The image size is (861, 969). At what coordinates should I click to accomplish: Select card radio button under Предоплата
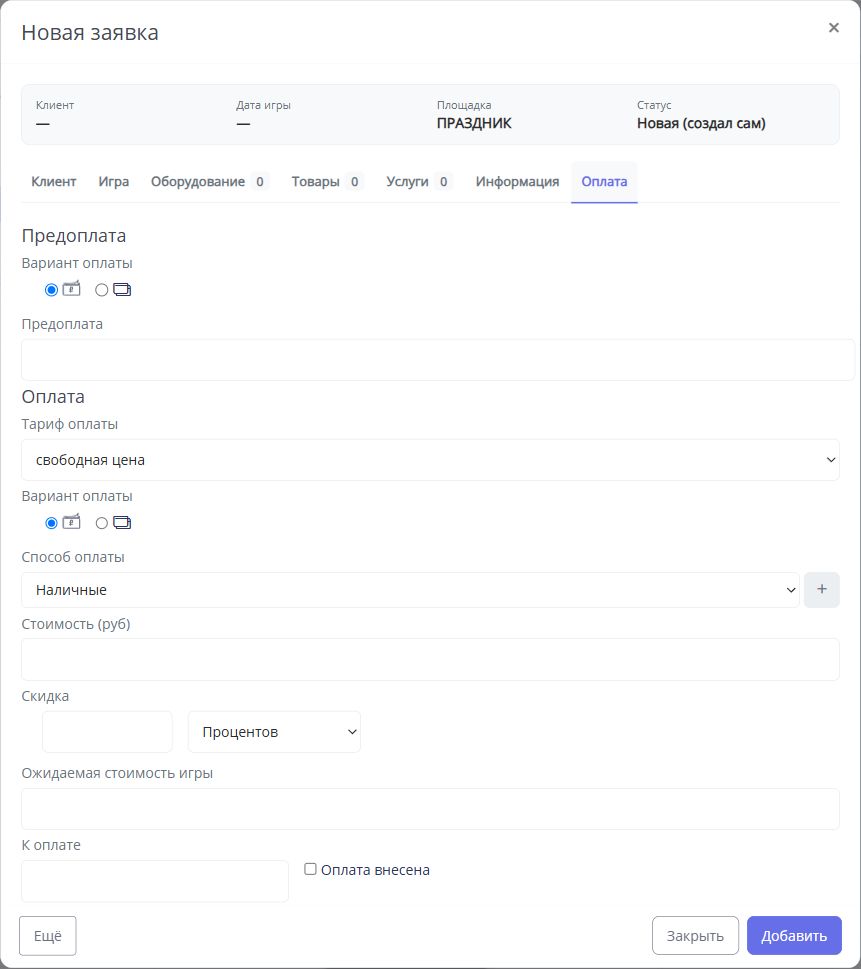(x=101, y=290)
